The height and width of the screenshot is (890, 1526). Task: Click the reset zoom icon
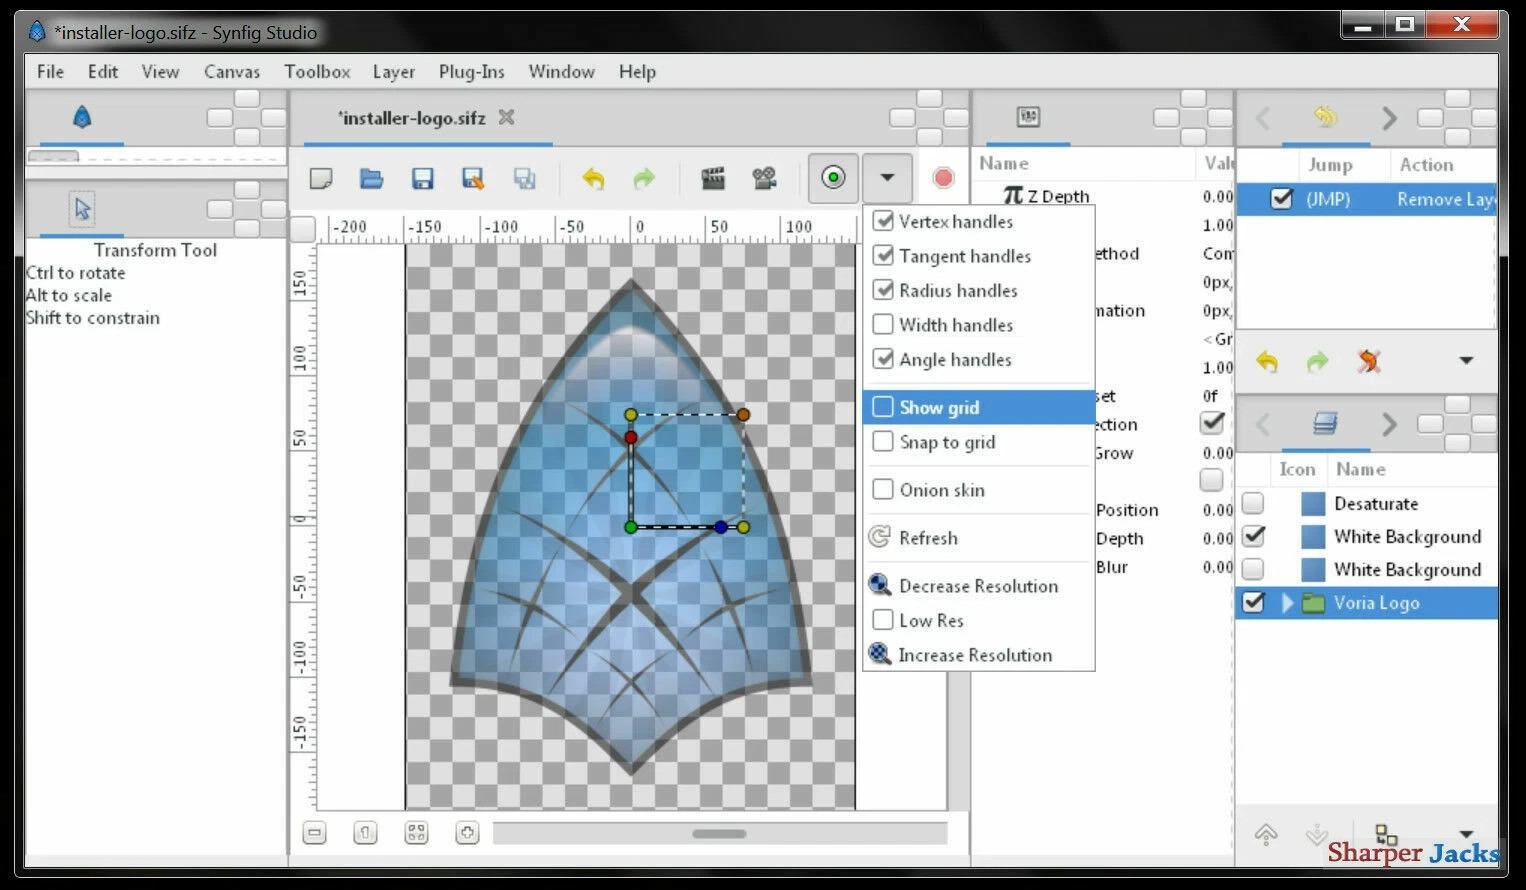point(366,832)
